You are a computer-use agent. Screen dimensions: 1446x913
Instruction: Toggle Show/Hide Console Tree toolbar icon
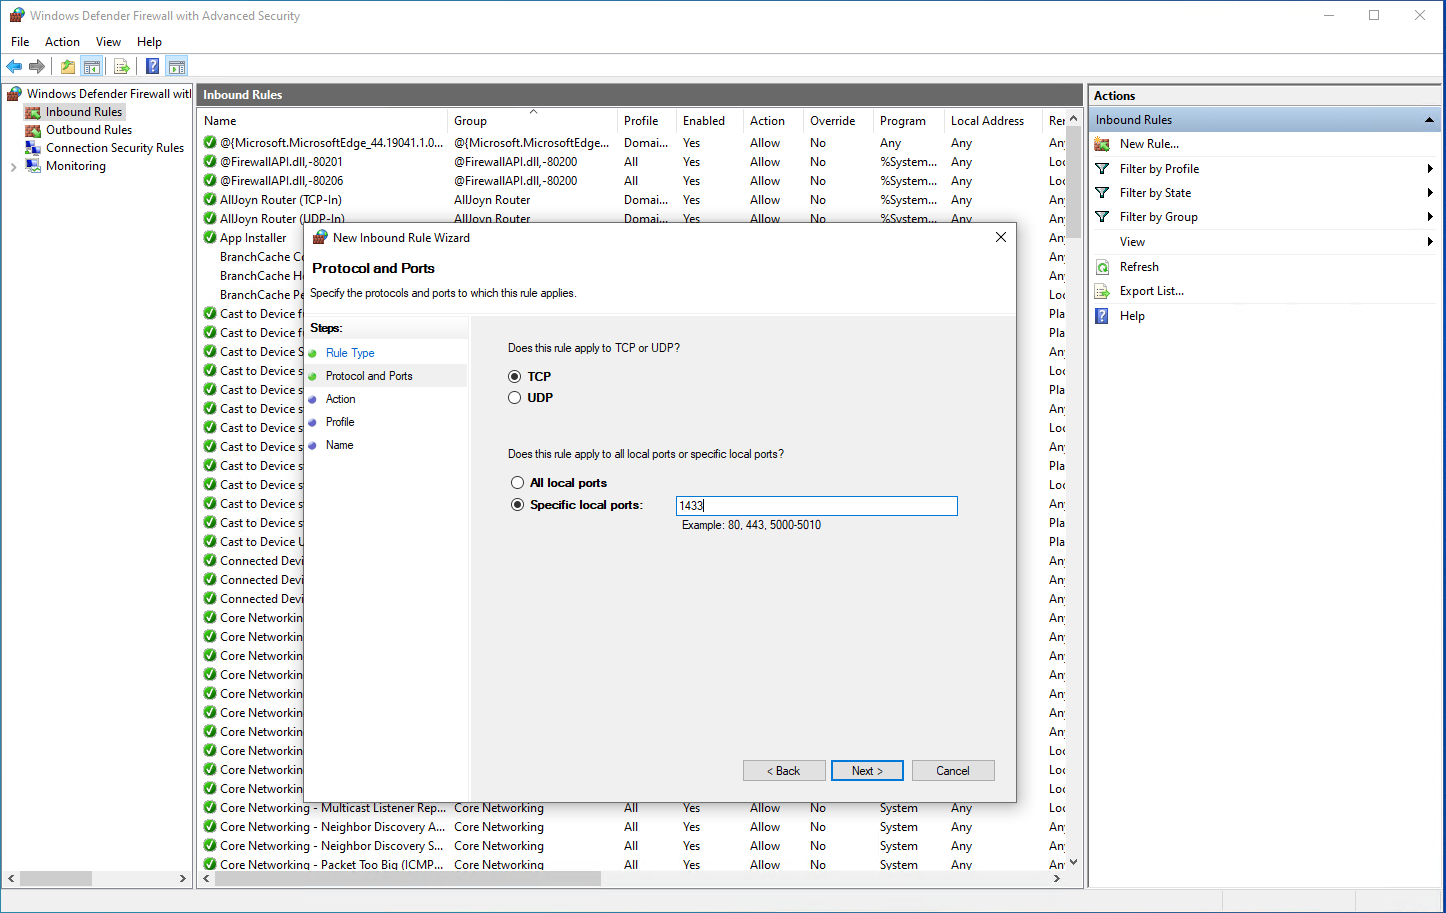click(92, 67)
